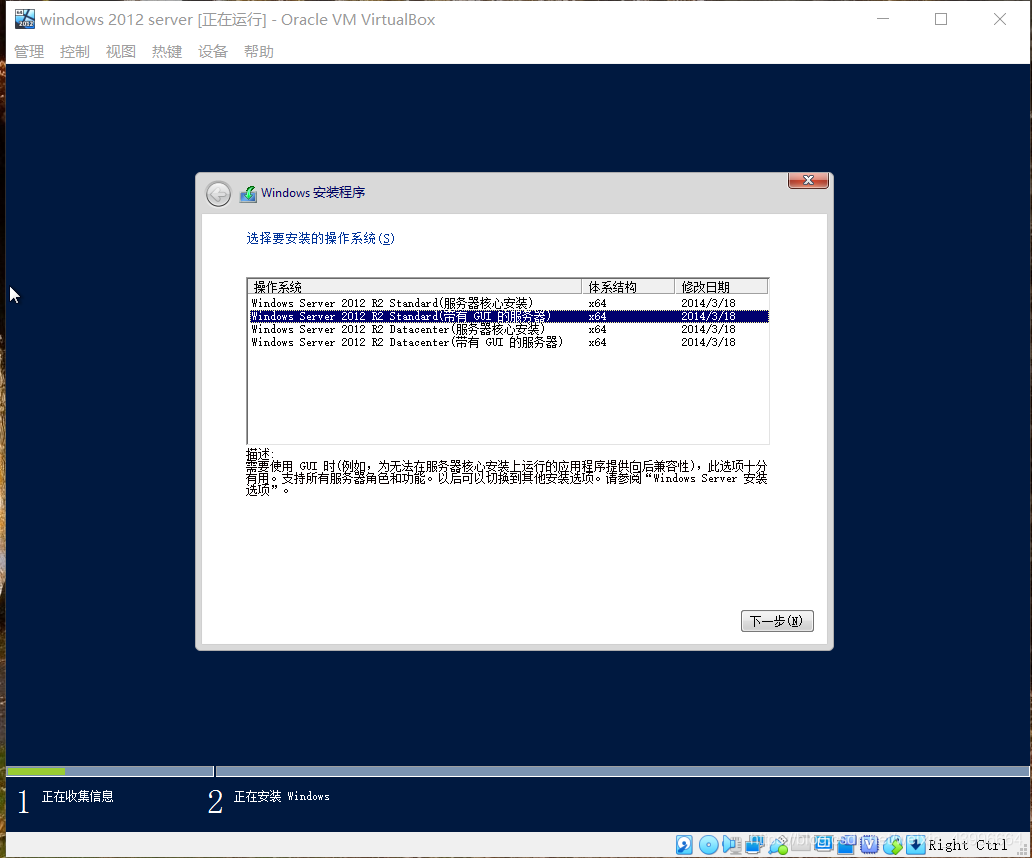Open the 帮助 menu

[259, 51]
